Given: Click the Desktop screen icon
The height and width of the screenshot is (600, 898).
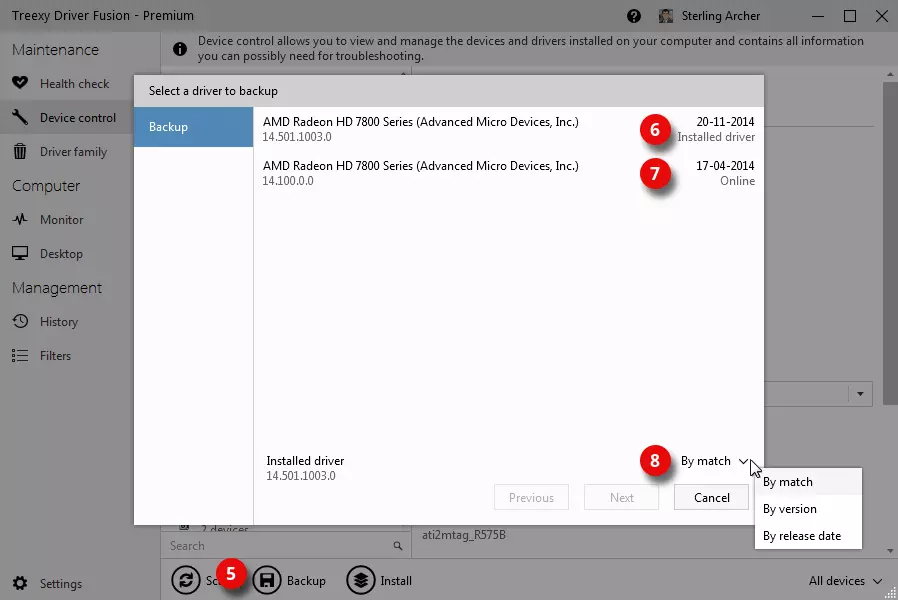Looking at the screenshot, I should (x=20, y=253).
